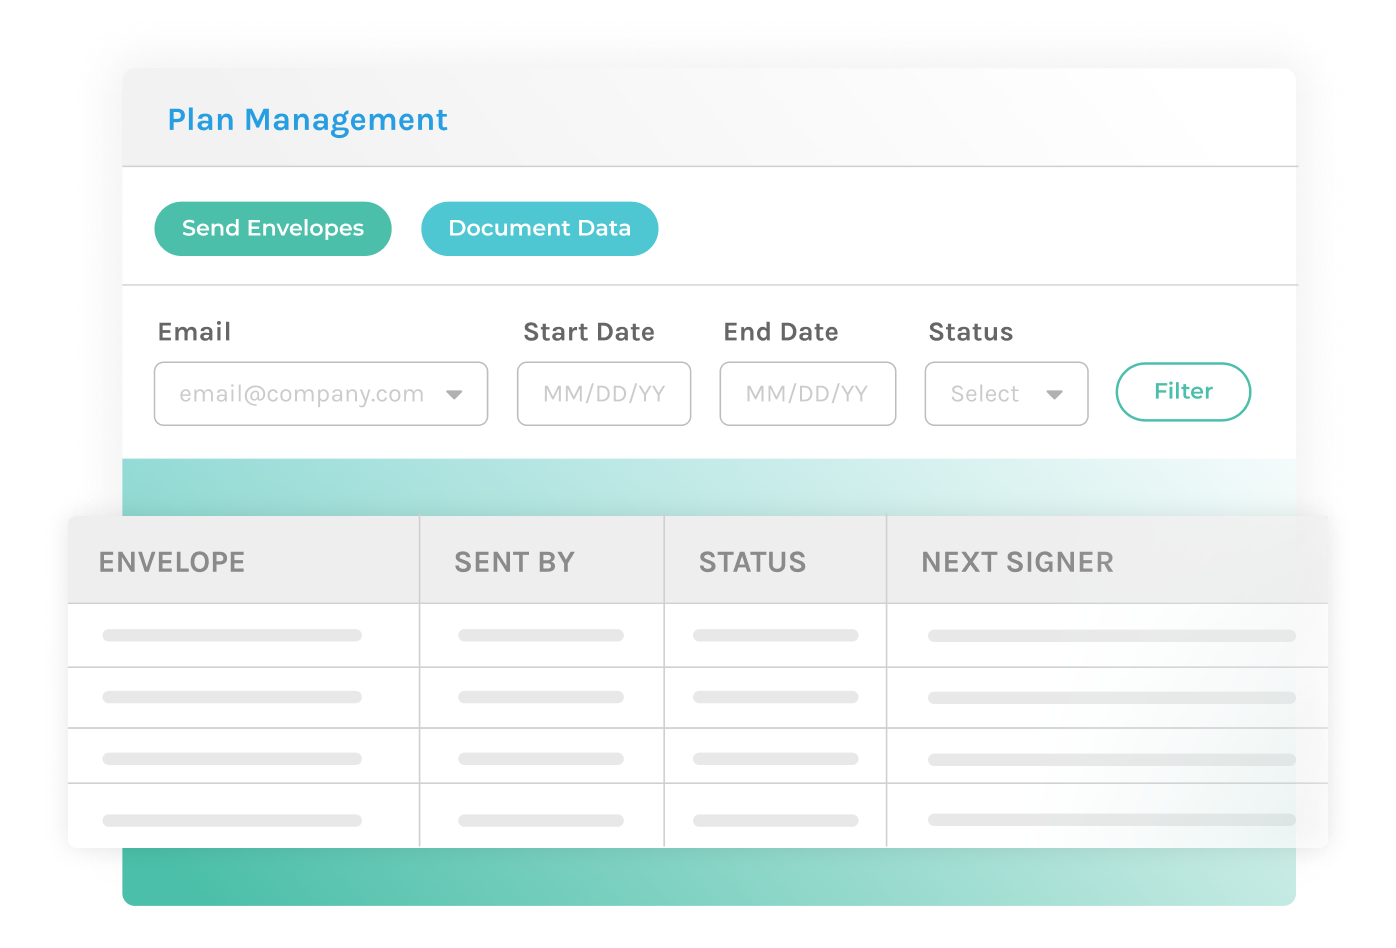Click the Plan Management heading
Image resolution: width=1396 pixels, height=948 pixels.
pos(307,119)
